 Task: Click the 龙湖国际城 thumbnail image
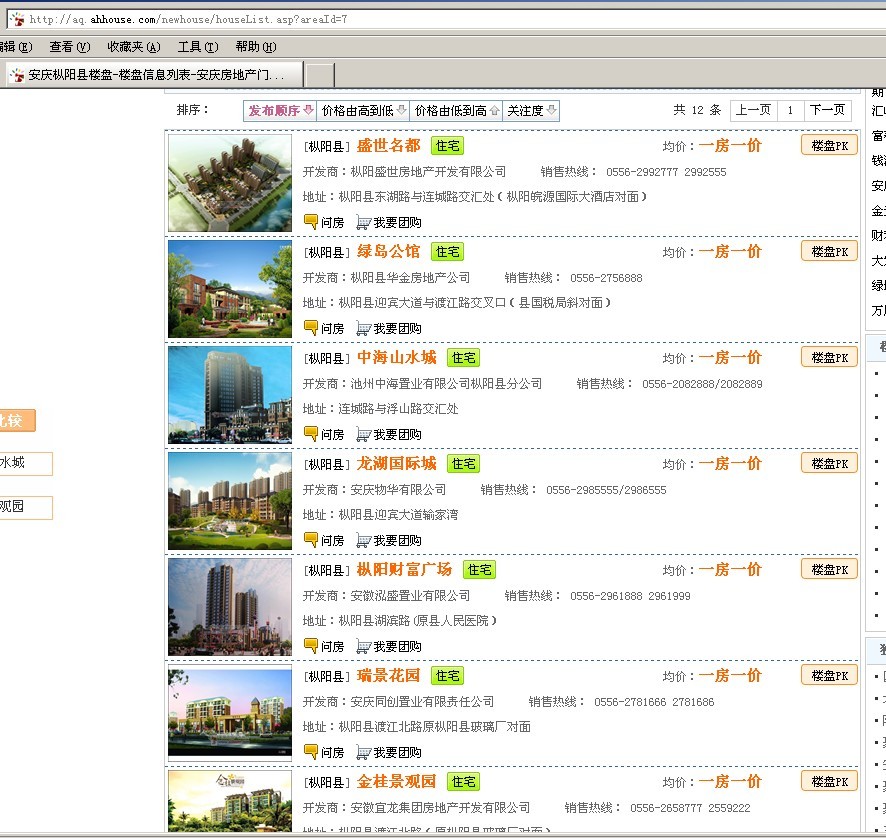pos(230,501)
